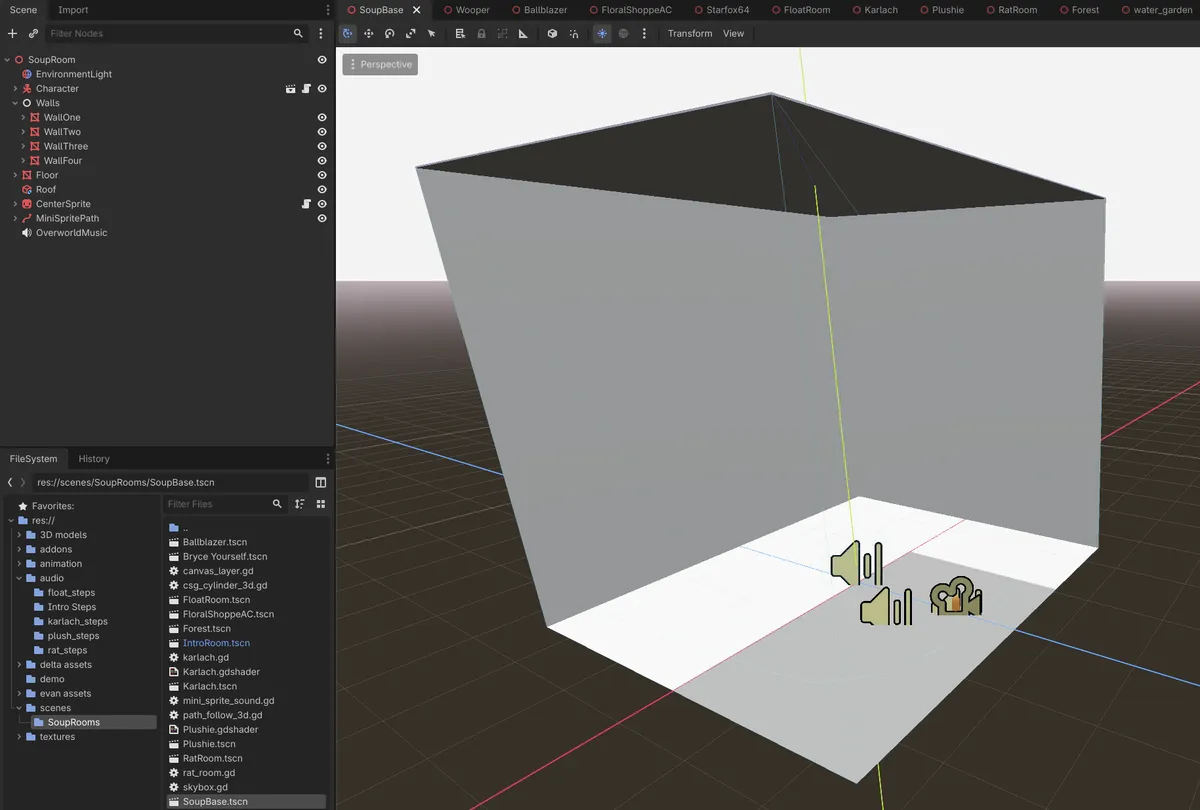Open FileSystem dock options three-dot menu

[x=328, y=459]
